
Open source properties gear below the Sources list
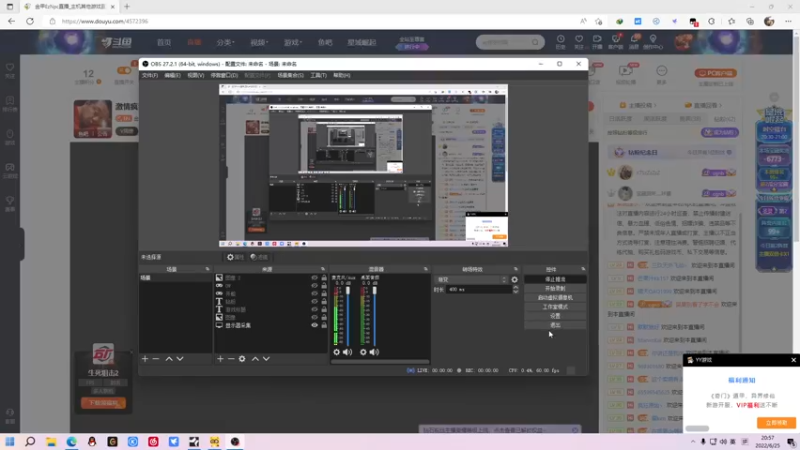click(242, 359)
